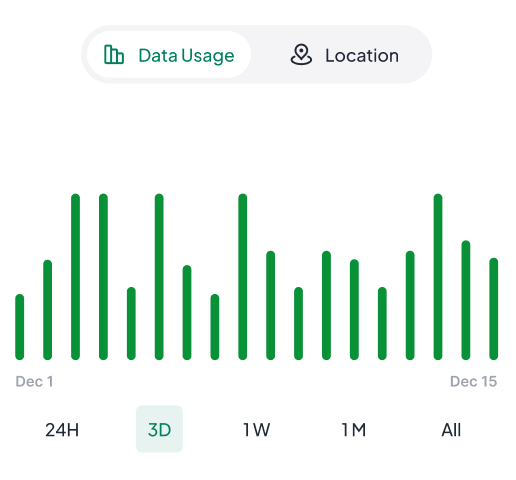Click the map pin Location icon

tap(301, 54)
